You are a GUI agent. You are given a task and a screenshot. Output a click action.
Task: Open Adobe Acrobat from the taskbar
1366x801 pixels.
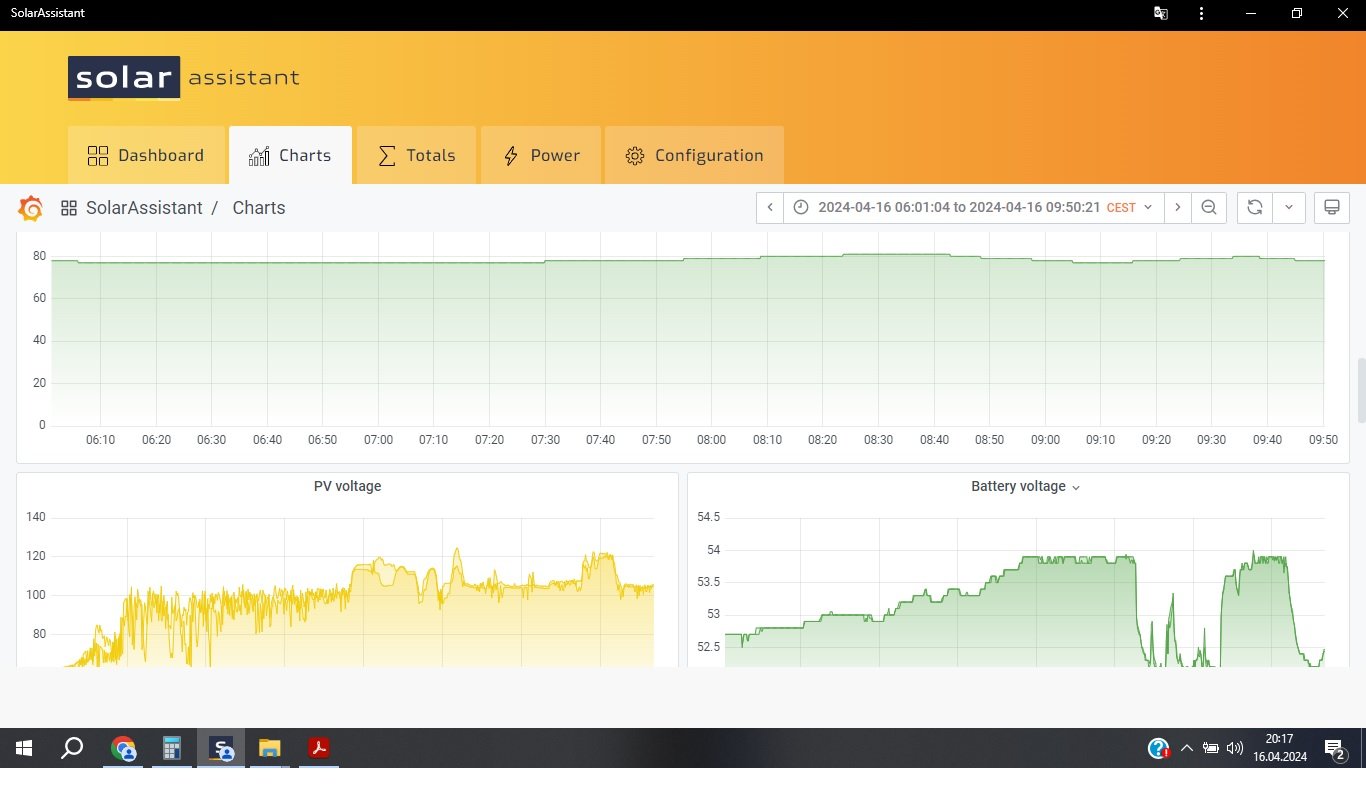[x=319, y=748]
